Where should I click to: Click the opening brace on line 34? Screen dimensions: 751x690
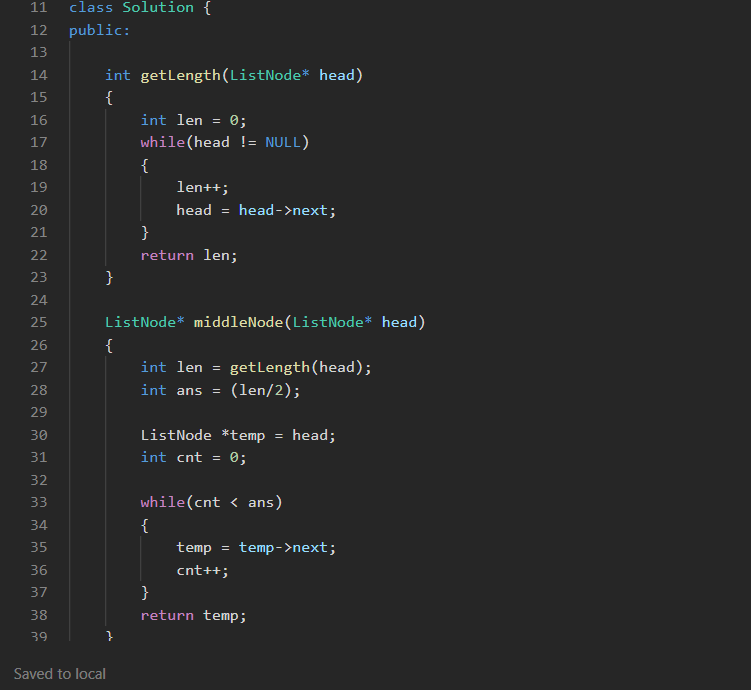point(145,525)
